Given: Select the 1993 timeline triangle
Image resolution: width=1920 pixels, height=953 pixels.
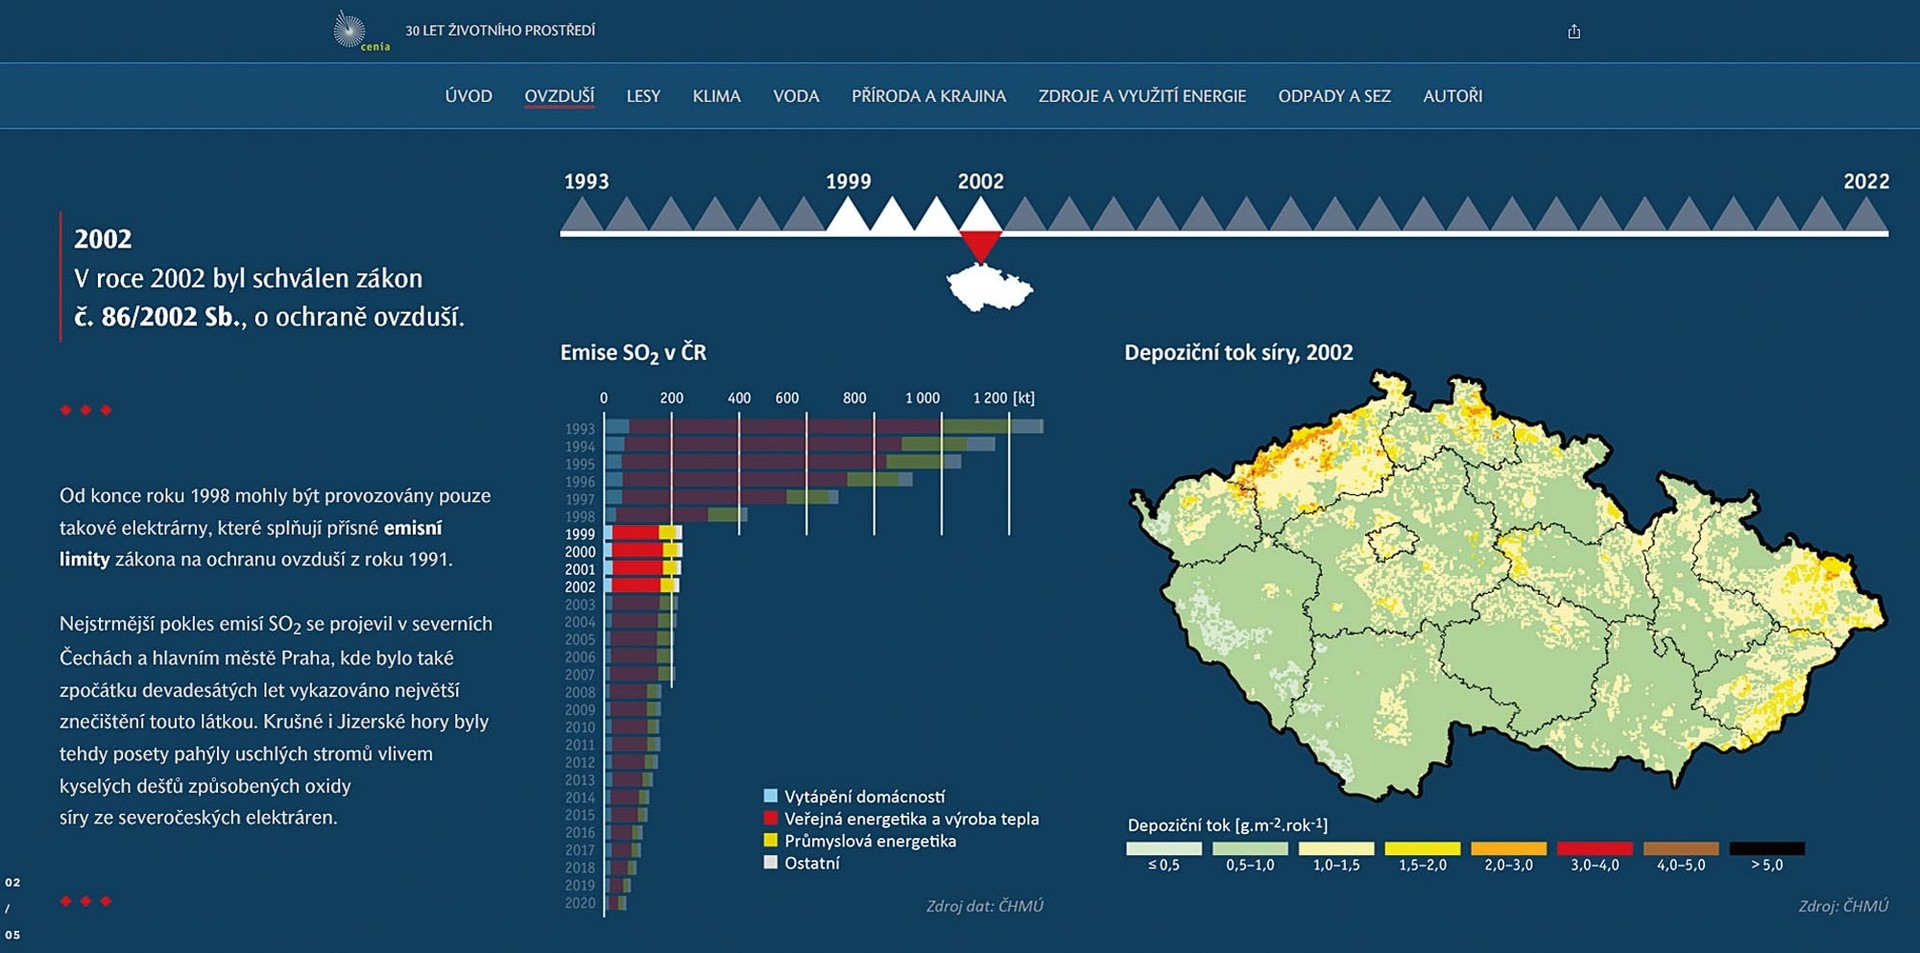Looking at the screenshot, I should click(x=583, y=215).
